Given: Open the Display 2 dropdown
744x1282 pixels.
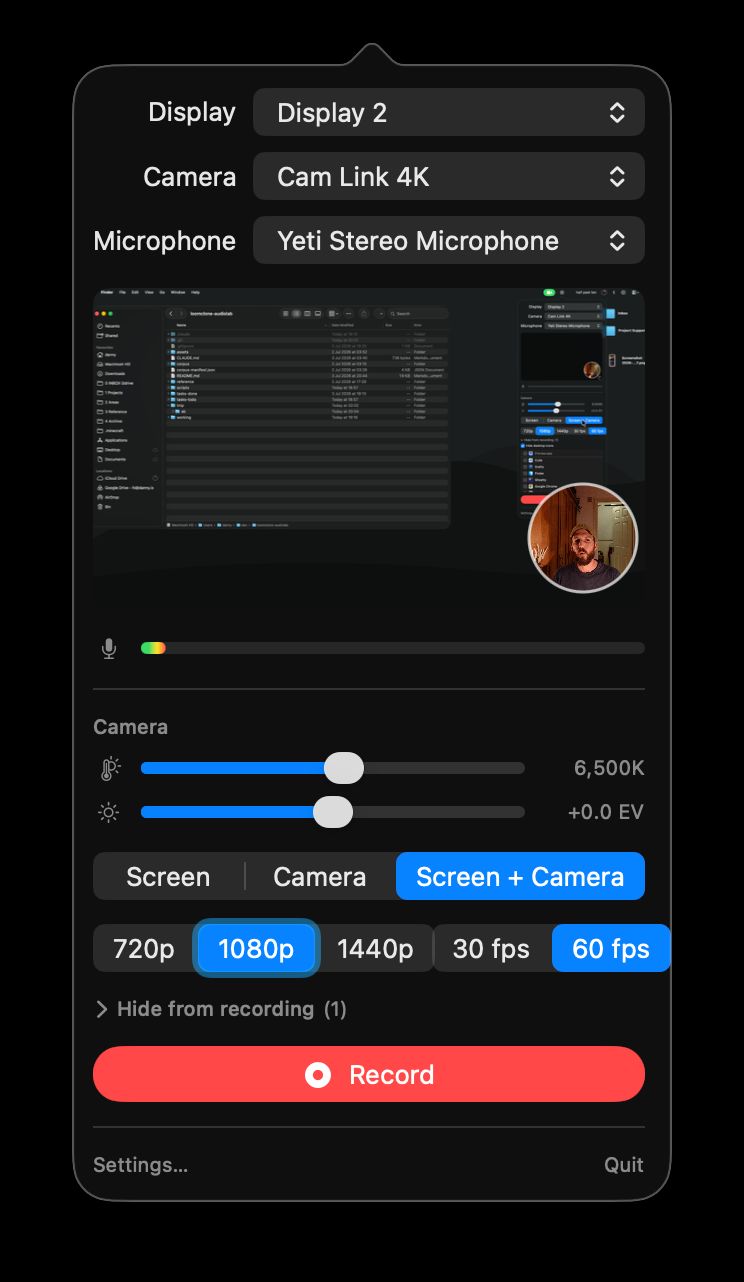Looking at the screenshot, I should 448,112.
